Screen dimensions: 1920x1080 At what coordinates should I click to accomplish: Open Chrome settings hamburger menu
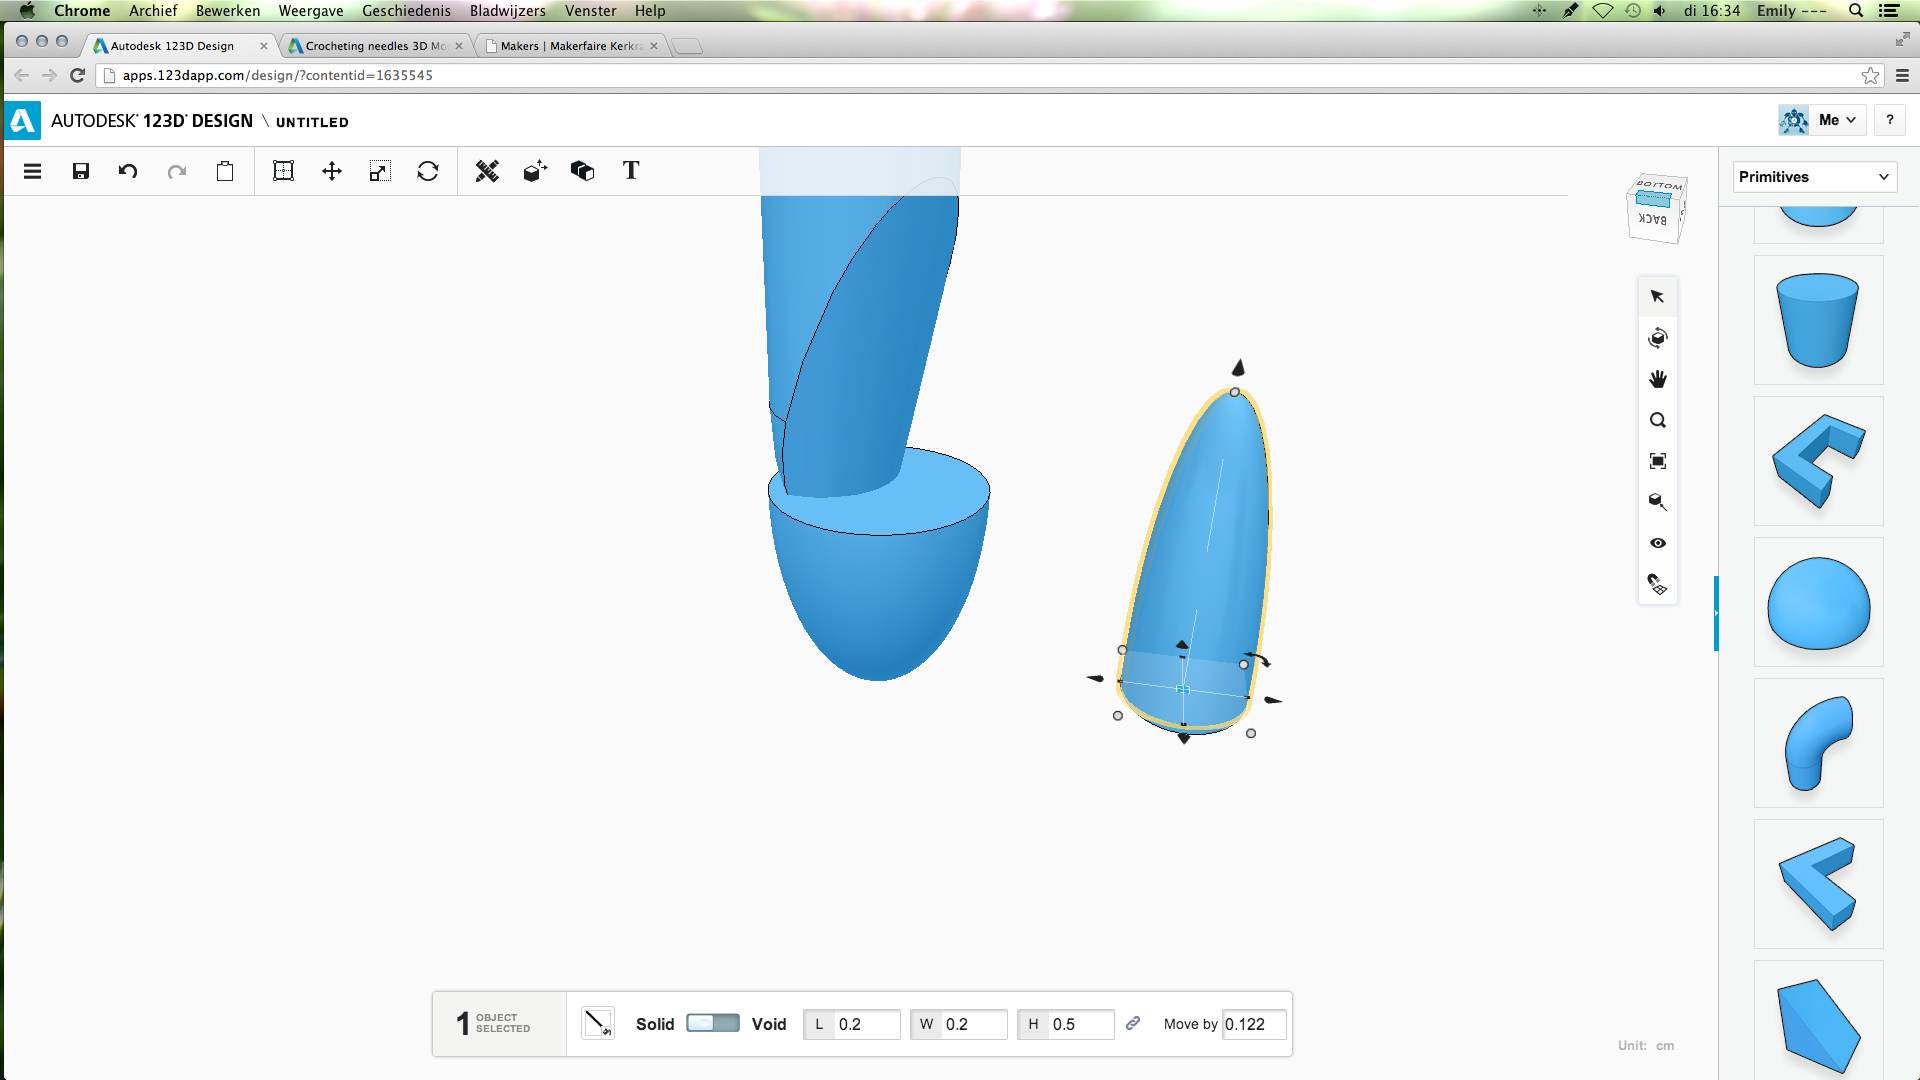coord(1902,75)
